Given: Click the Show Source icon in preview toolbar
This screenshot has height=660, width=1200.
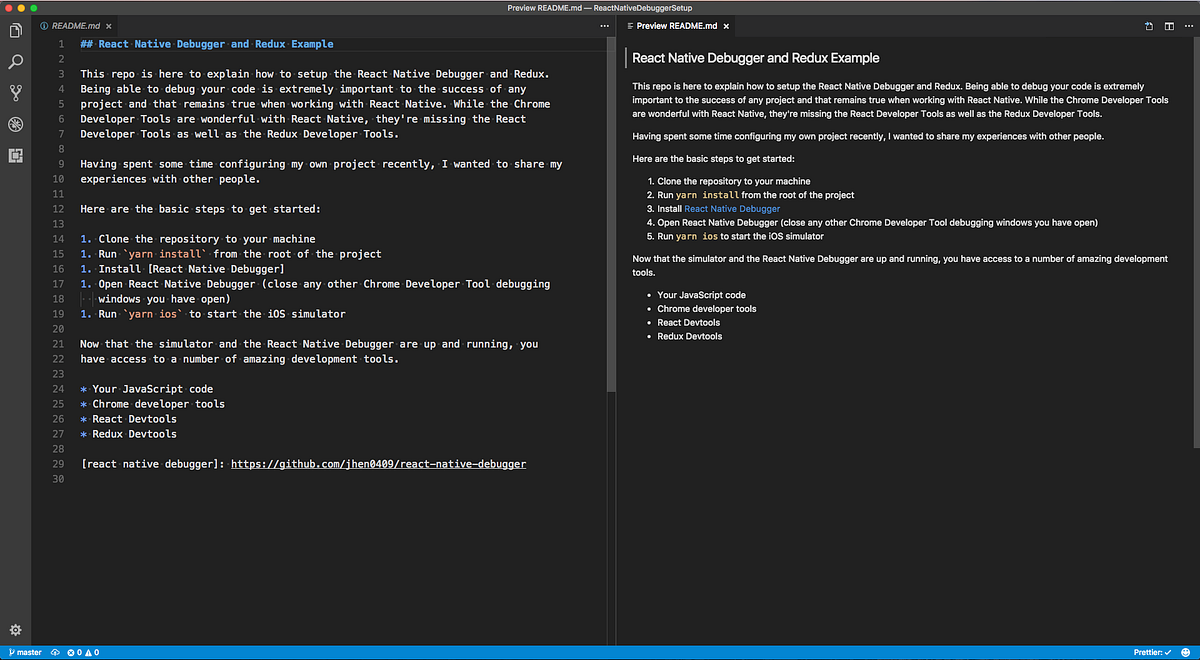Looking at the screenshot, I should (1148, 26).
